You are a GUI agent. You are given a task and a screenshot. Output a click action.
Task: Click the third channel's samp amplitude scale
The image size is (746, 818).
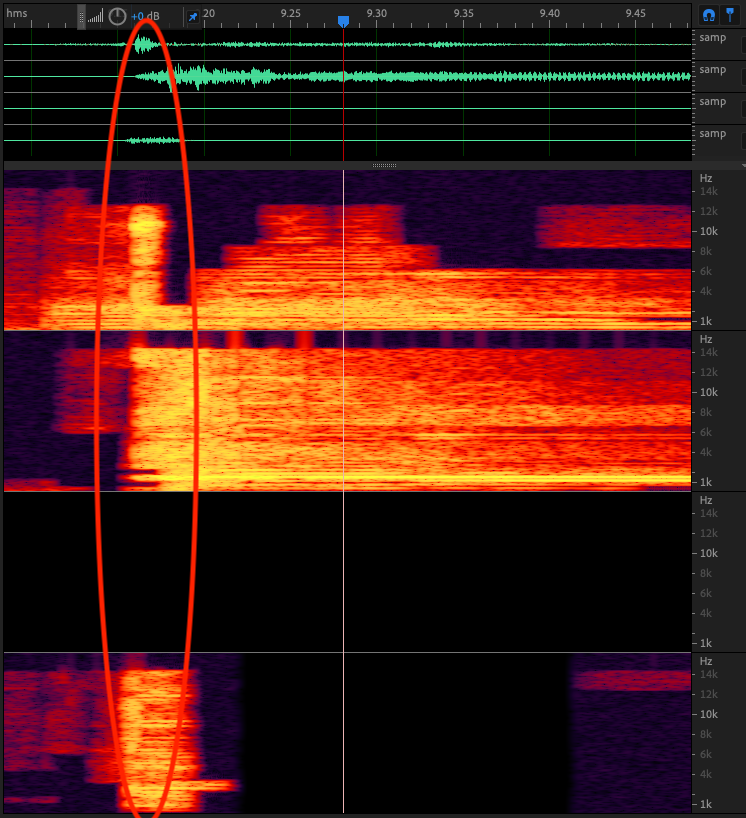coord(712,102)
